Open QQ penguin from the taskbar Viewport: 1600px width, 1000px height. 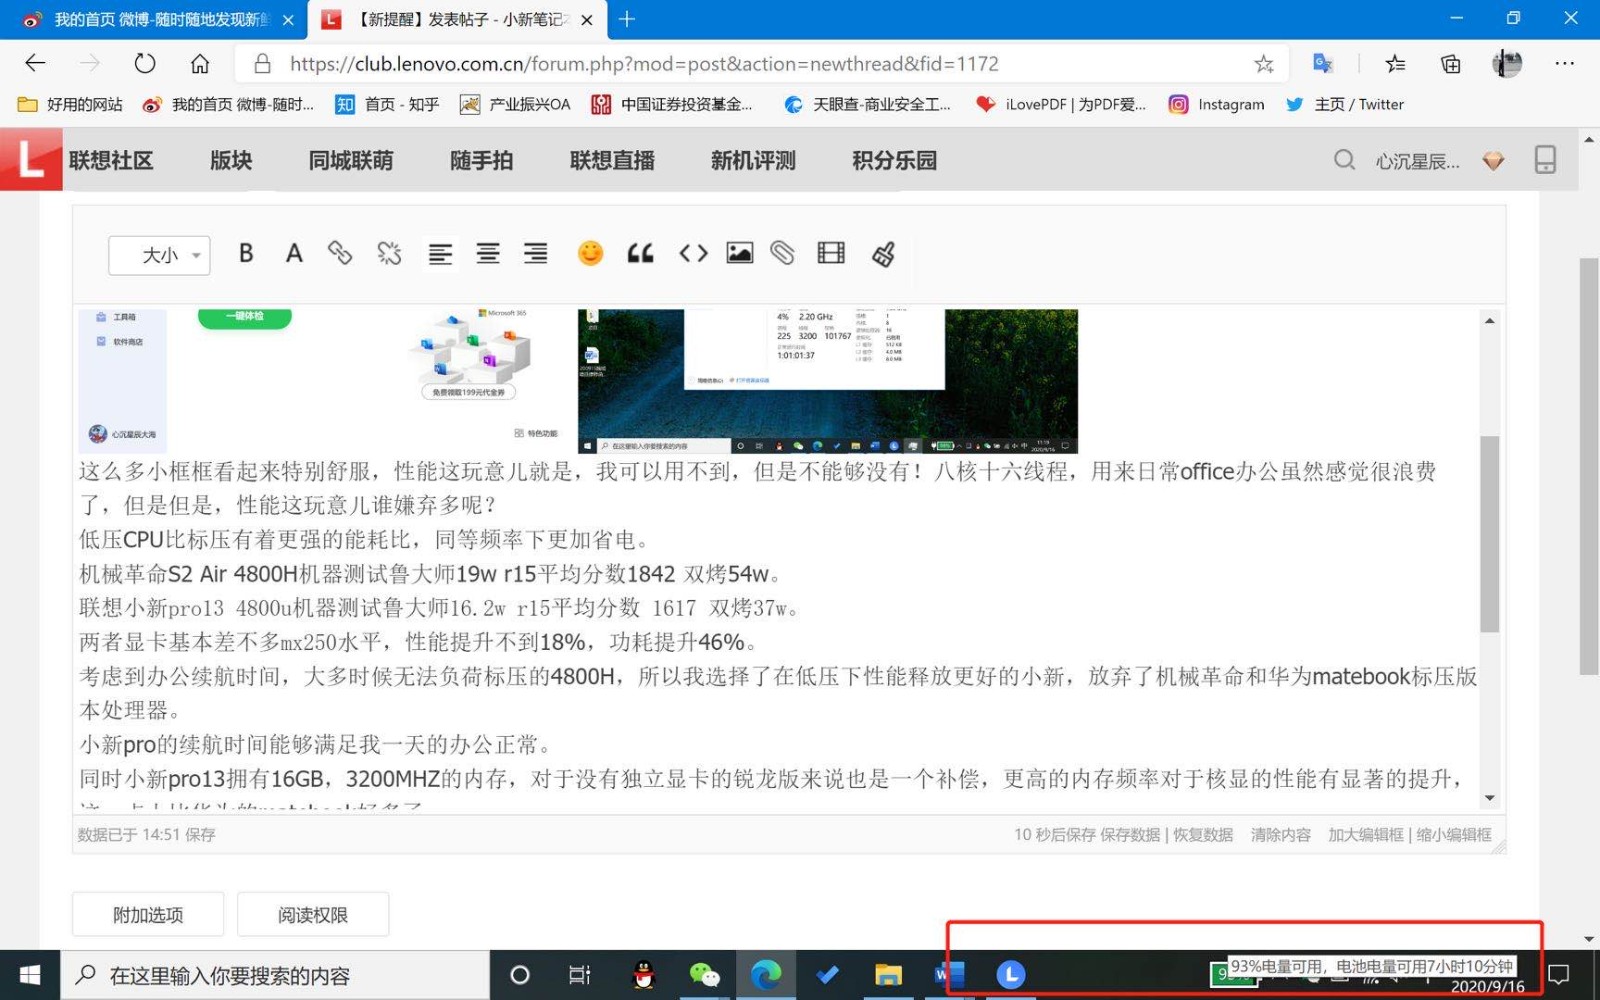click(x=644, y=974)
